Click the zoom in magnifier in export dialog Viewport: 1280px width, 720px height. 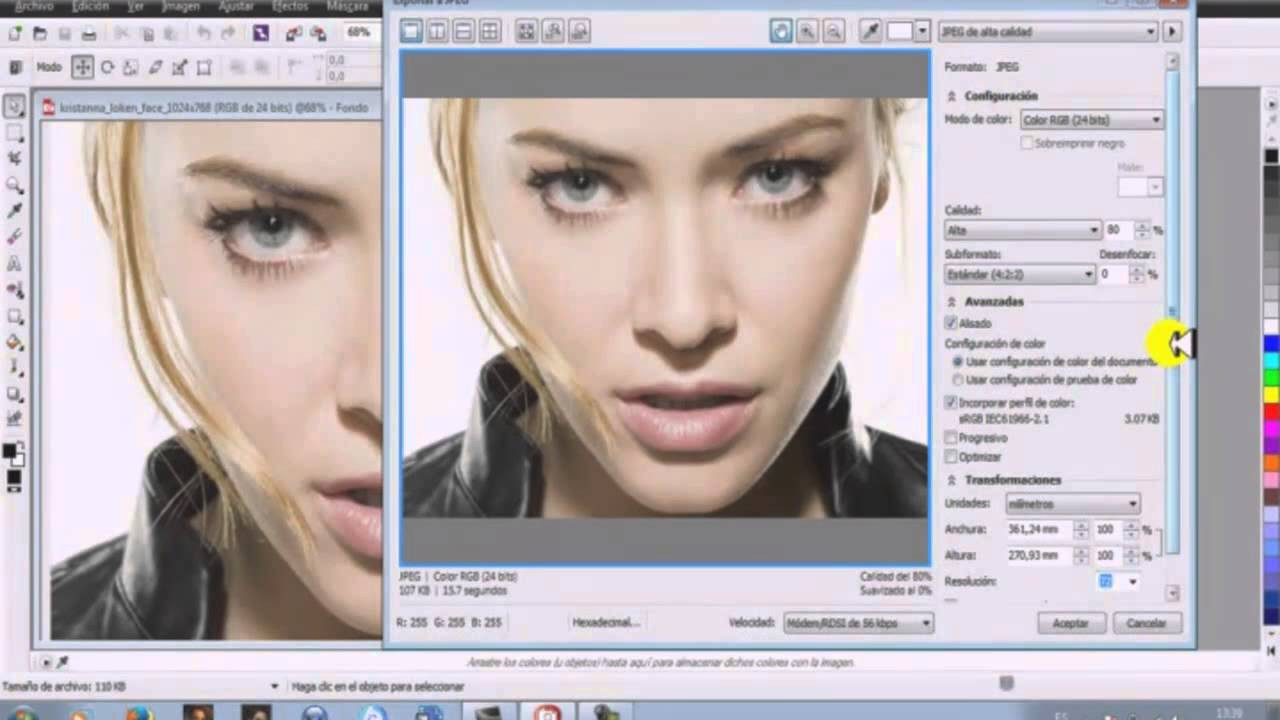pos(806,32)
